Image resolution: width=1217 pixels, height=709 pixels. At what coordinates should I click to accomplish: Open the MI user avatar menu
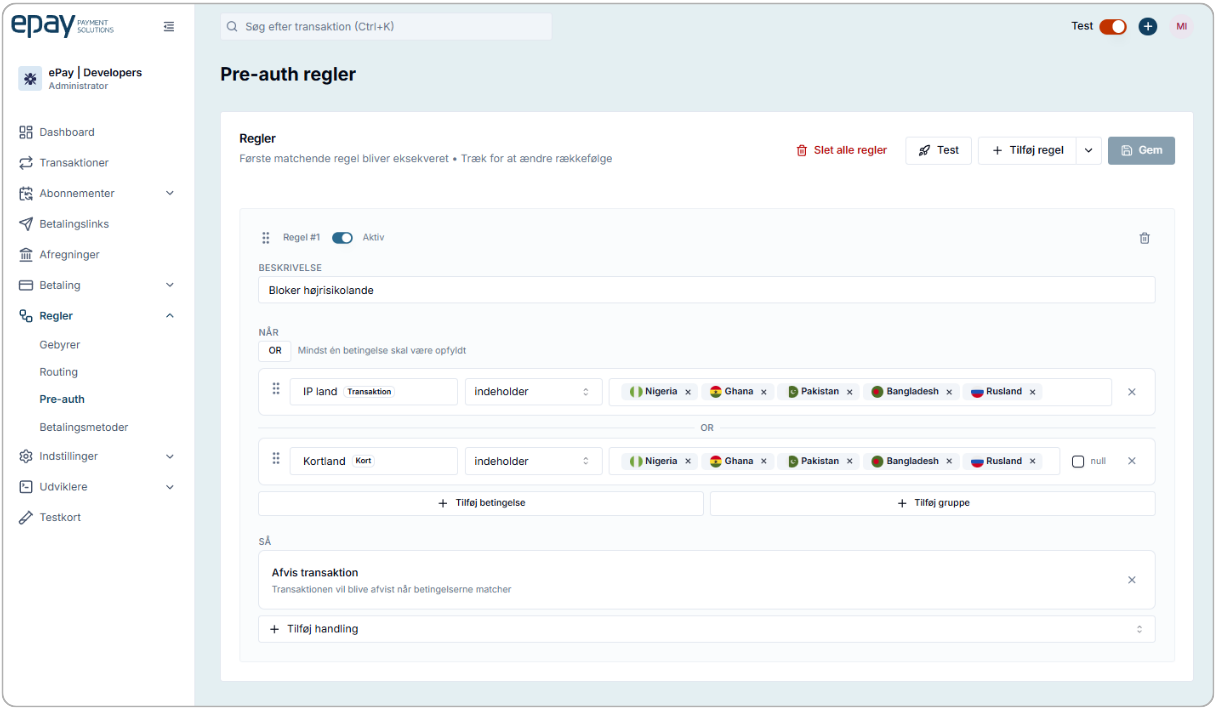[1181, 27]
